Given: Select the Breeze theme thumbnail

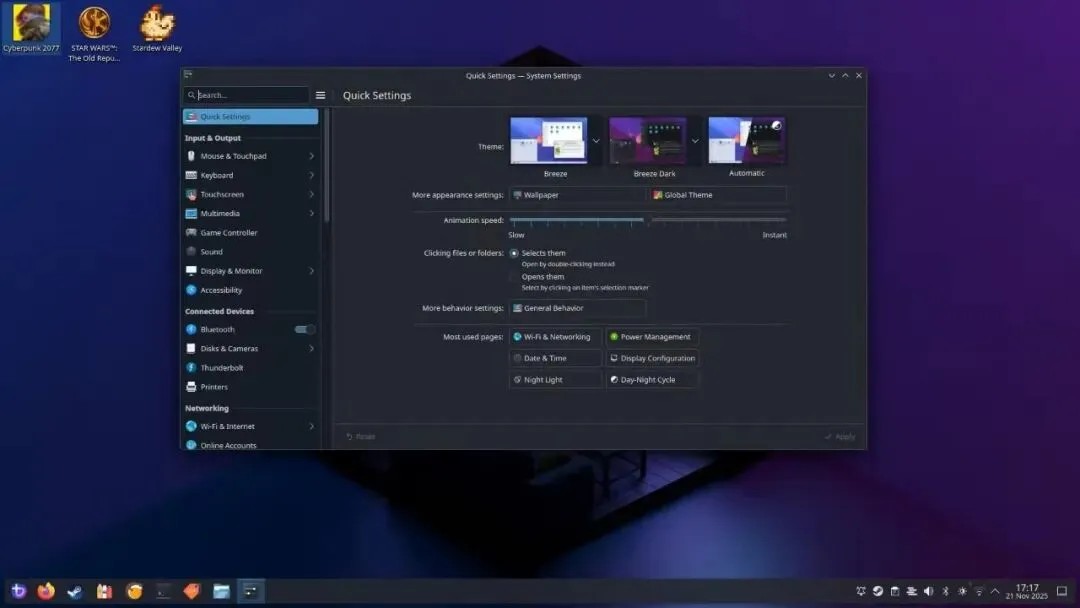Looking at the screenshot, I should 549,140.
